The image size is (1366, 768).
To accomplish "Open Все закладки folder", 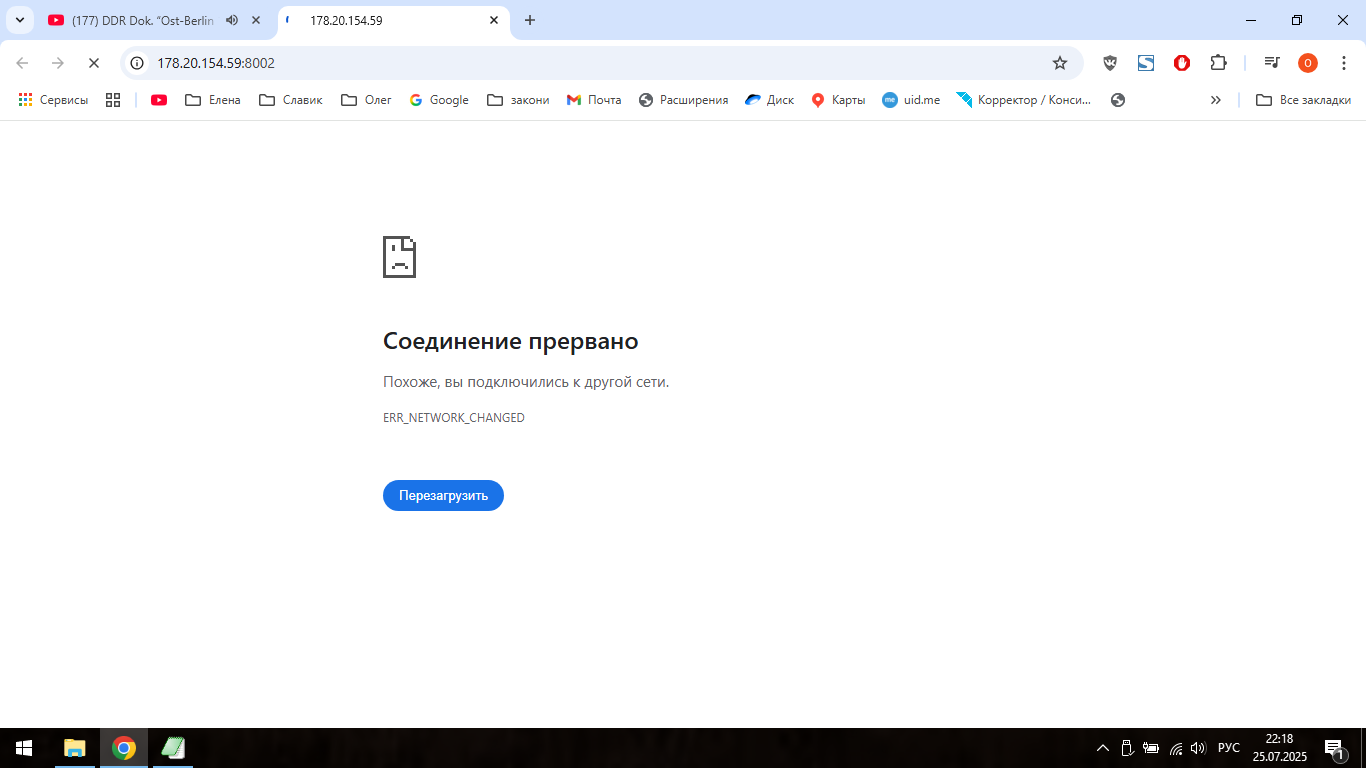I will [1305, 99].
